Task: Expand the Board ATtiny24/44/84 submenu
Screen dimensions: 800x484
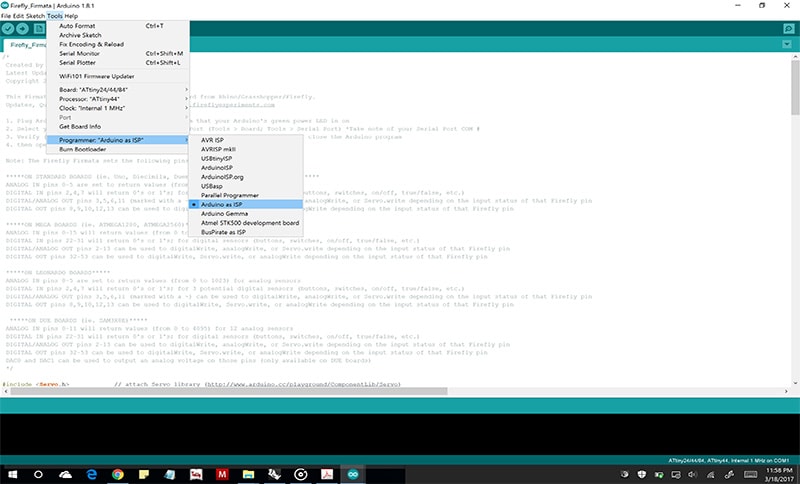Action: (118, 90)
